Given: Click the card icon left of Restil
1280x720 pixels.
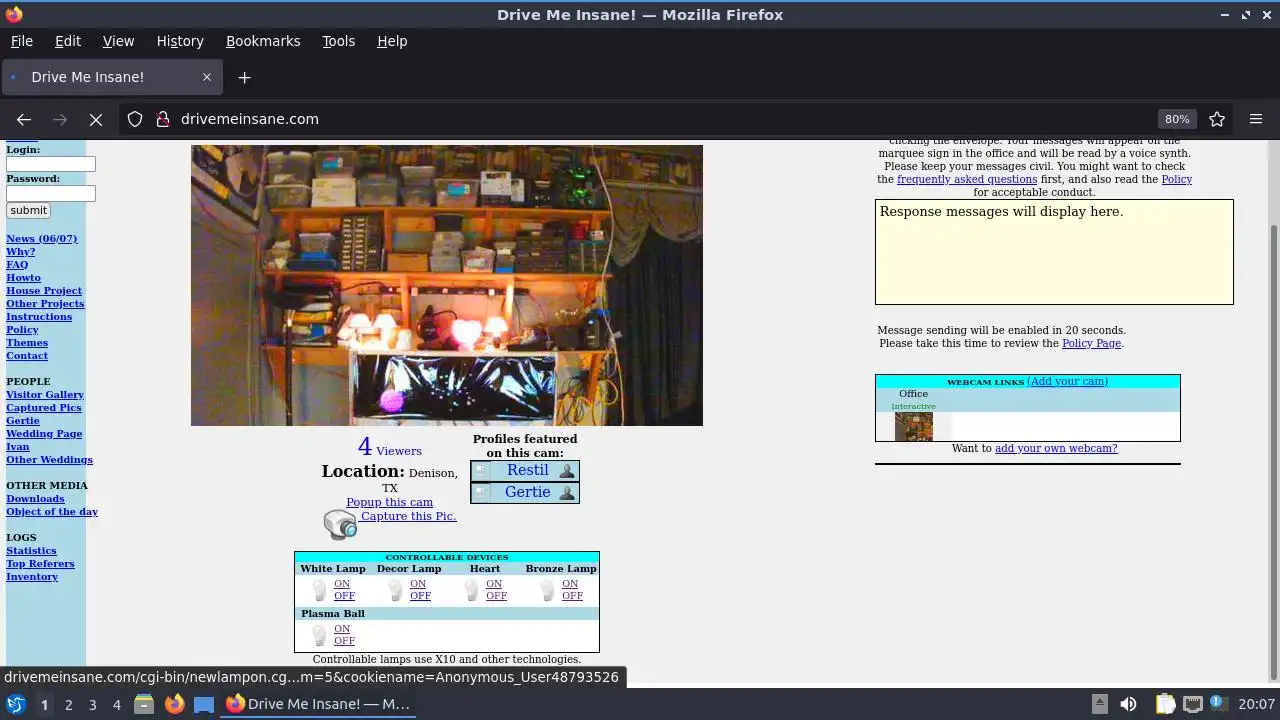Looking at the screenshot, I should (482, 471).
